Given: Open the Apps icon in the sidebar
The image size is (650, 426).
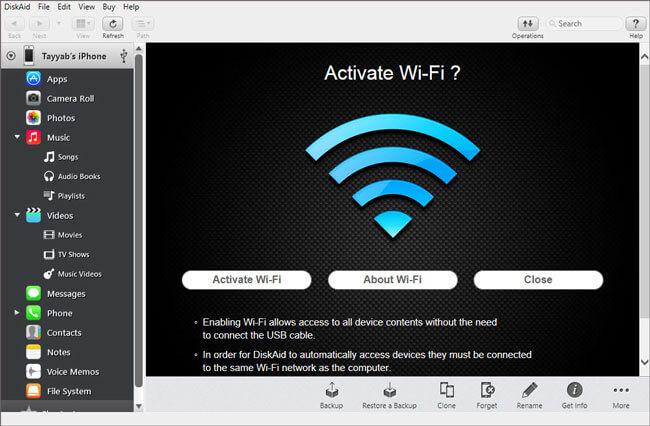Looking at the screenshot, I should point(34,79).
